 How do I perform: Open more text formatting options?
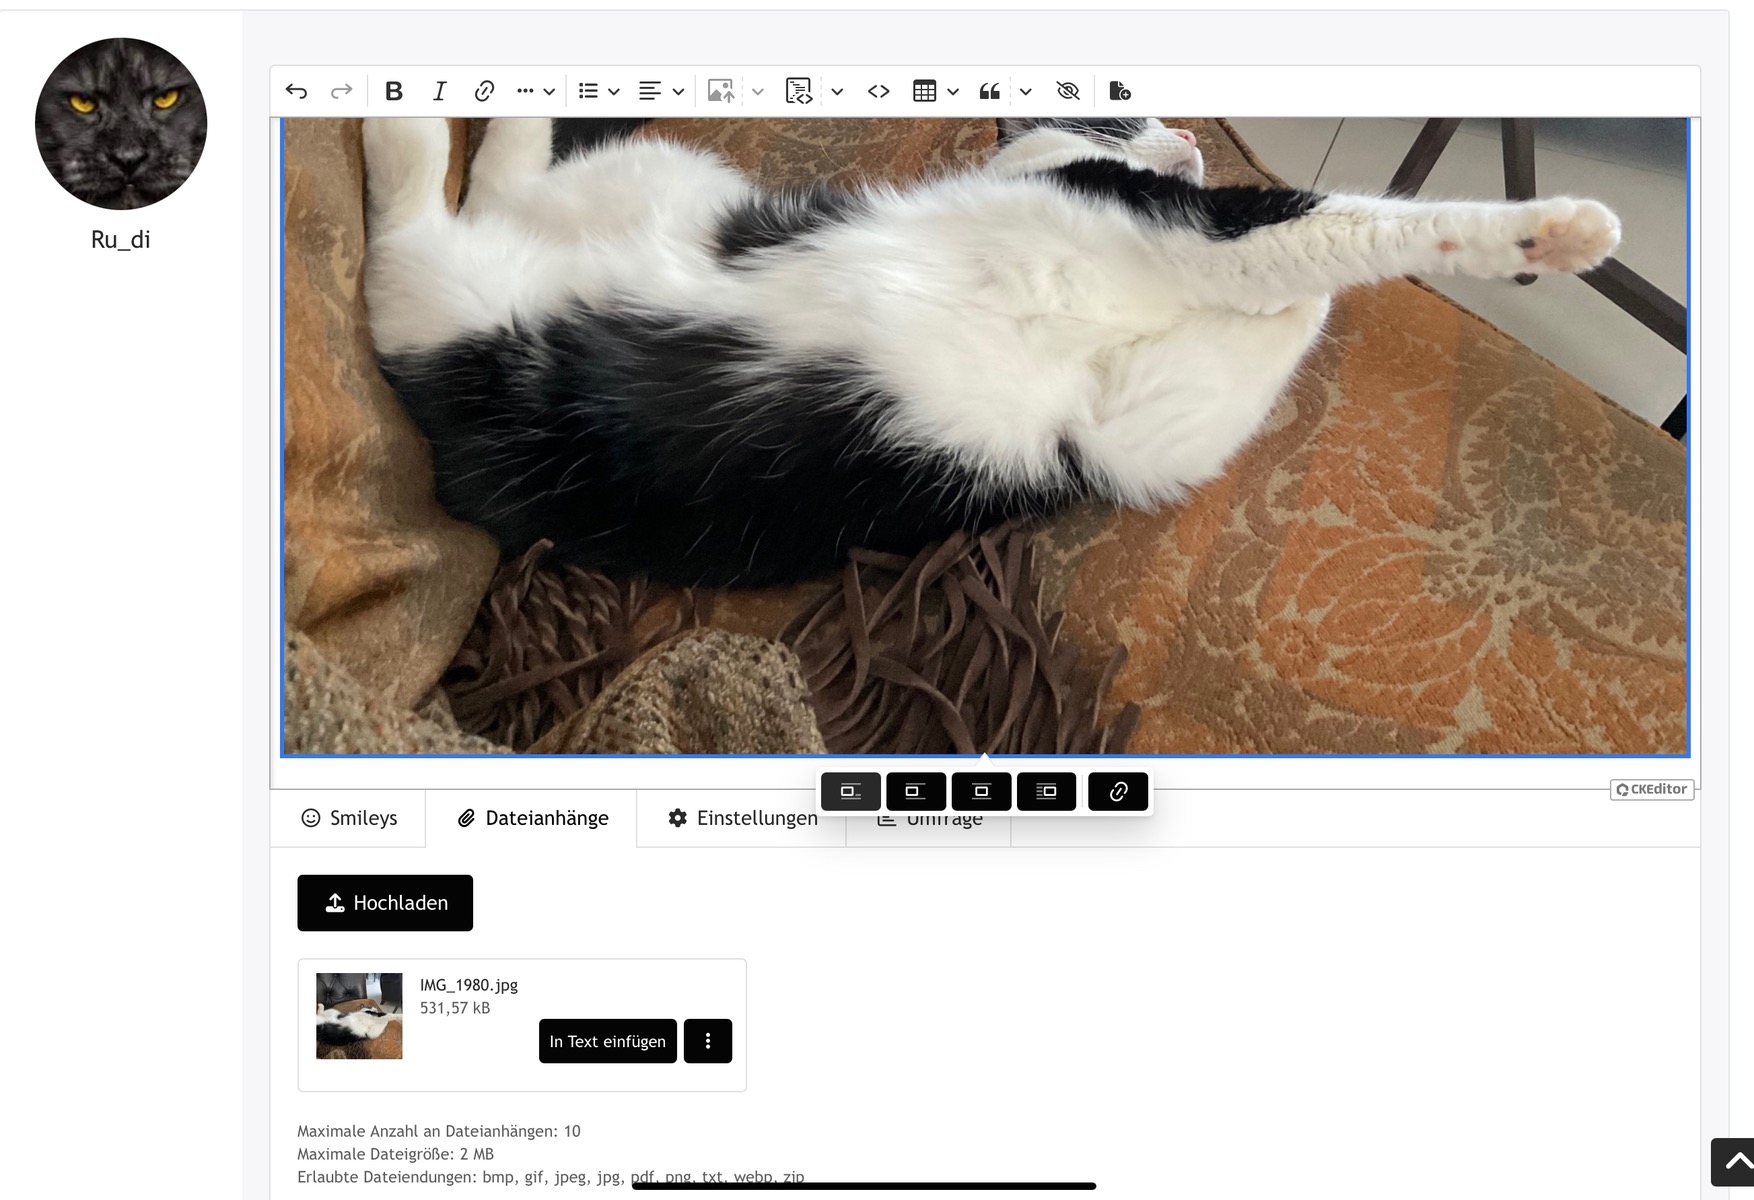point(535,91)
